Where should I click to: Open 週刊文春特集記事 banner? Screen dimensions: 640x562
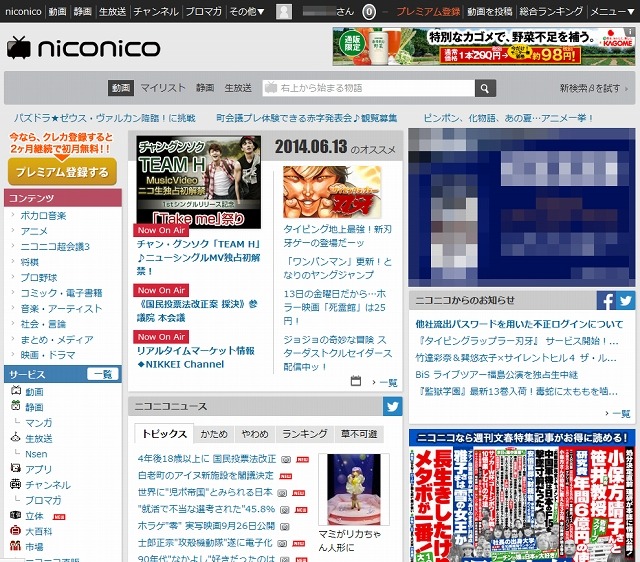[x=522, y=496]
